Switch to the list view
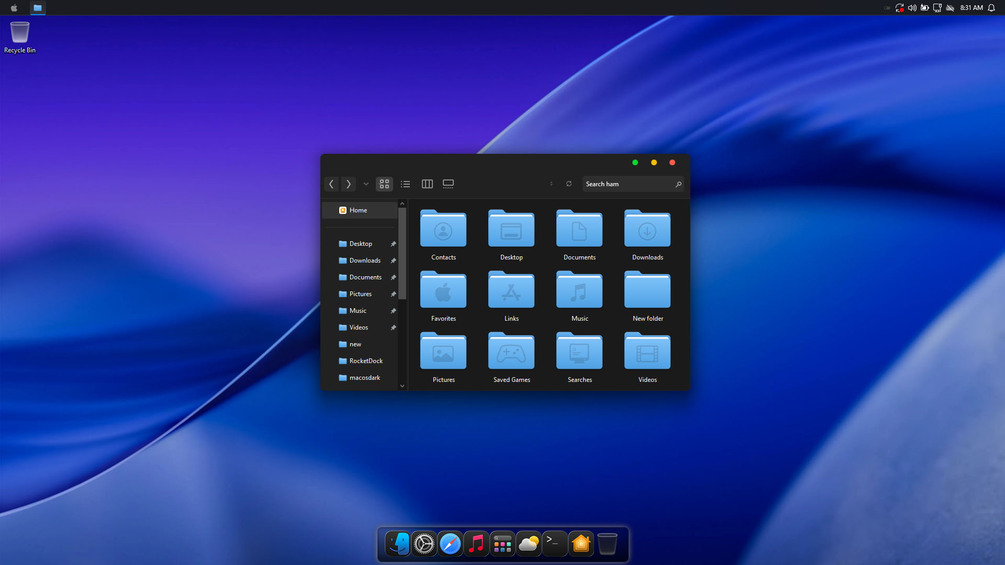This screenshot has height=565, width=1005. [x=405, y=184]
